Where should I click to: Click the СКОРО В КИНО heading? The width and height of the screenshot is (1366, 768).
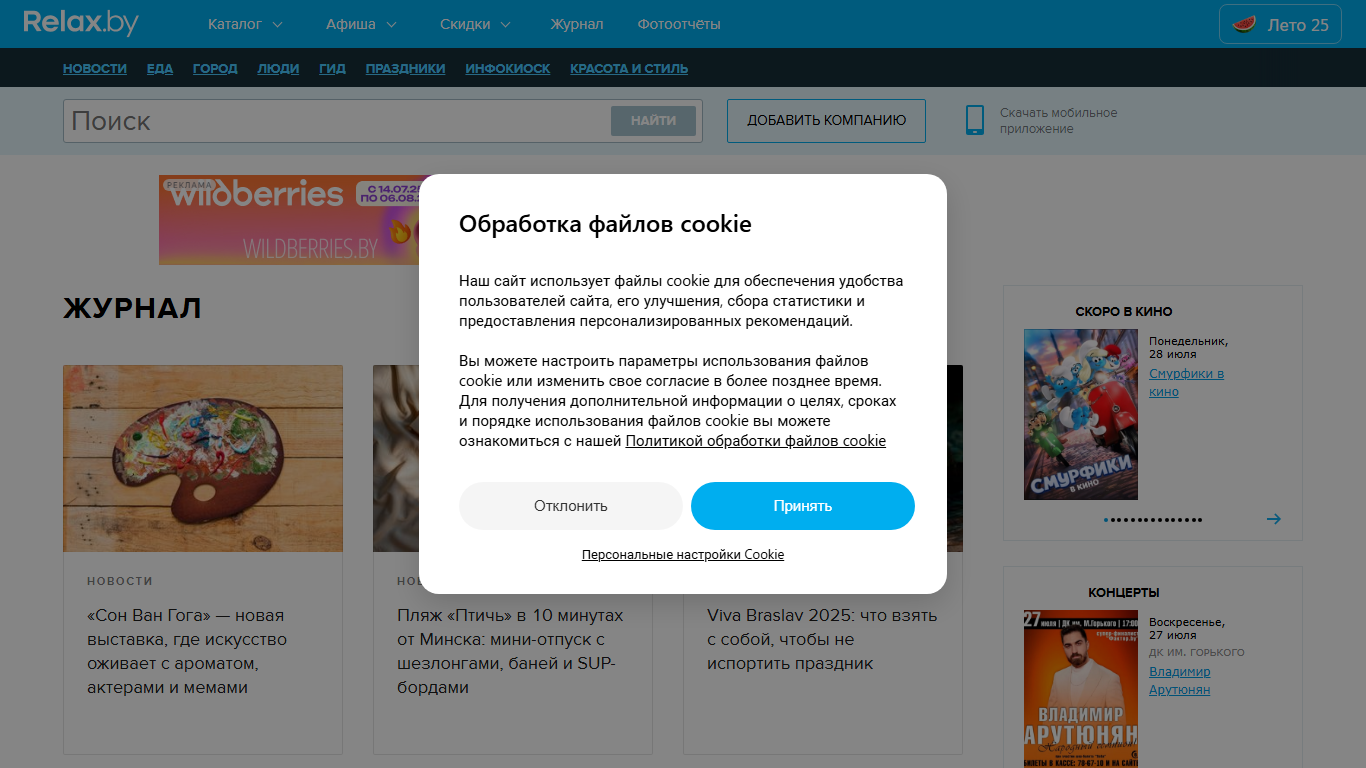tap(1124, 312)
